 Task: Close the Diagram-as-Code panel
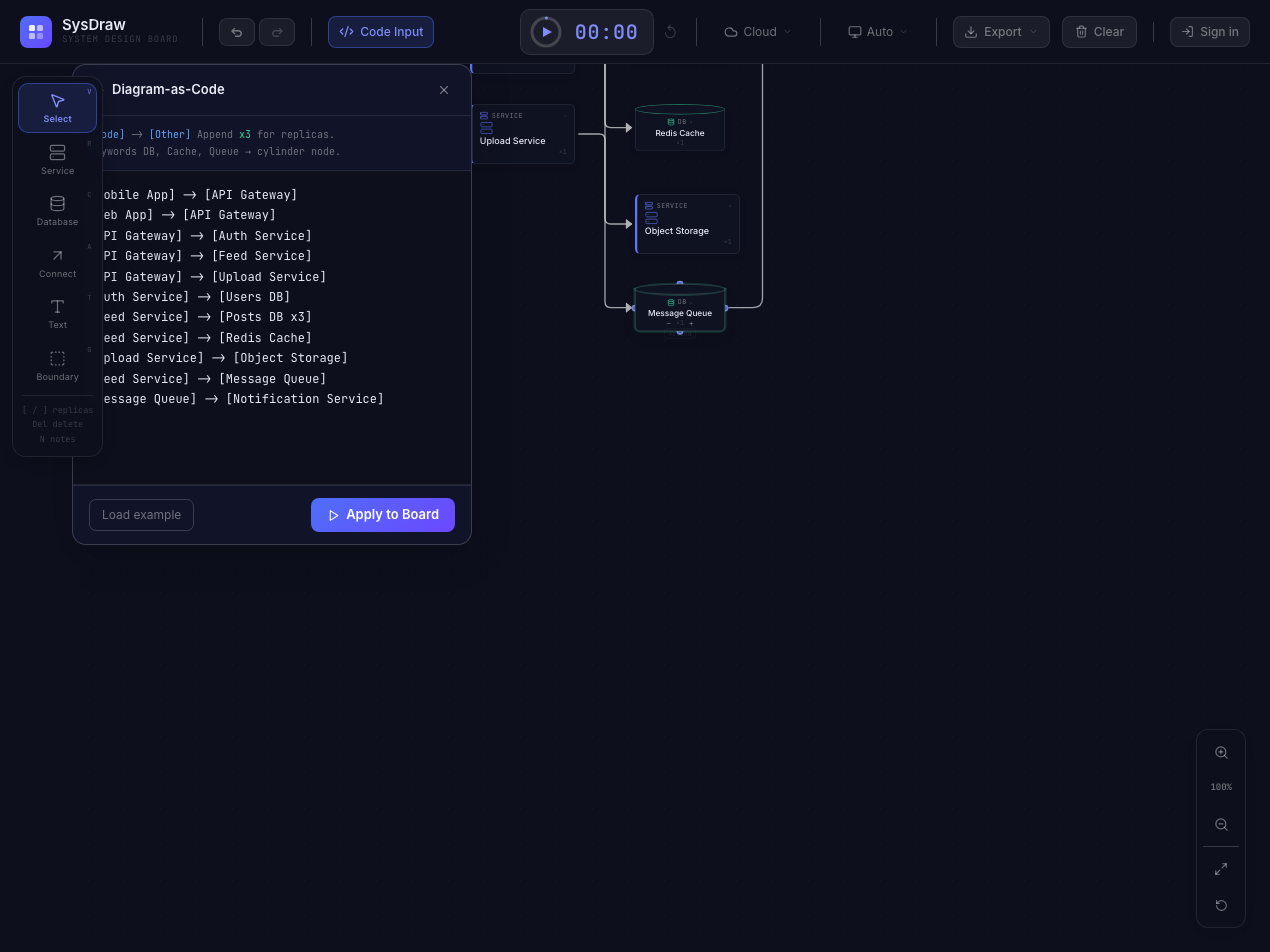point(444,90)
